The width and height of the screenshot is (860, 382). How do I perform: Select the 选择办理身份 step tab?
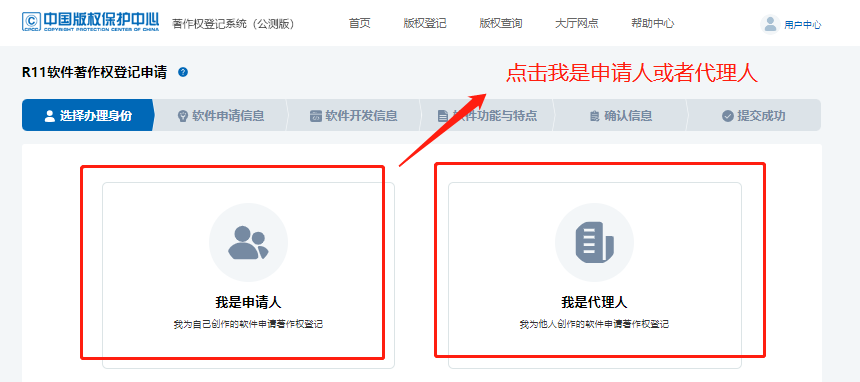[x=88, y=115]
